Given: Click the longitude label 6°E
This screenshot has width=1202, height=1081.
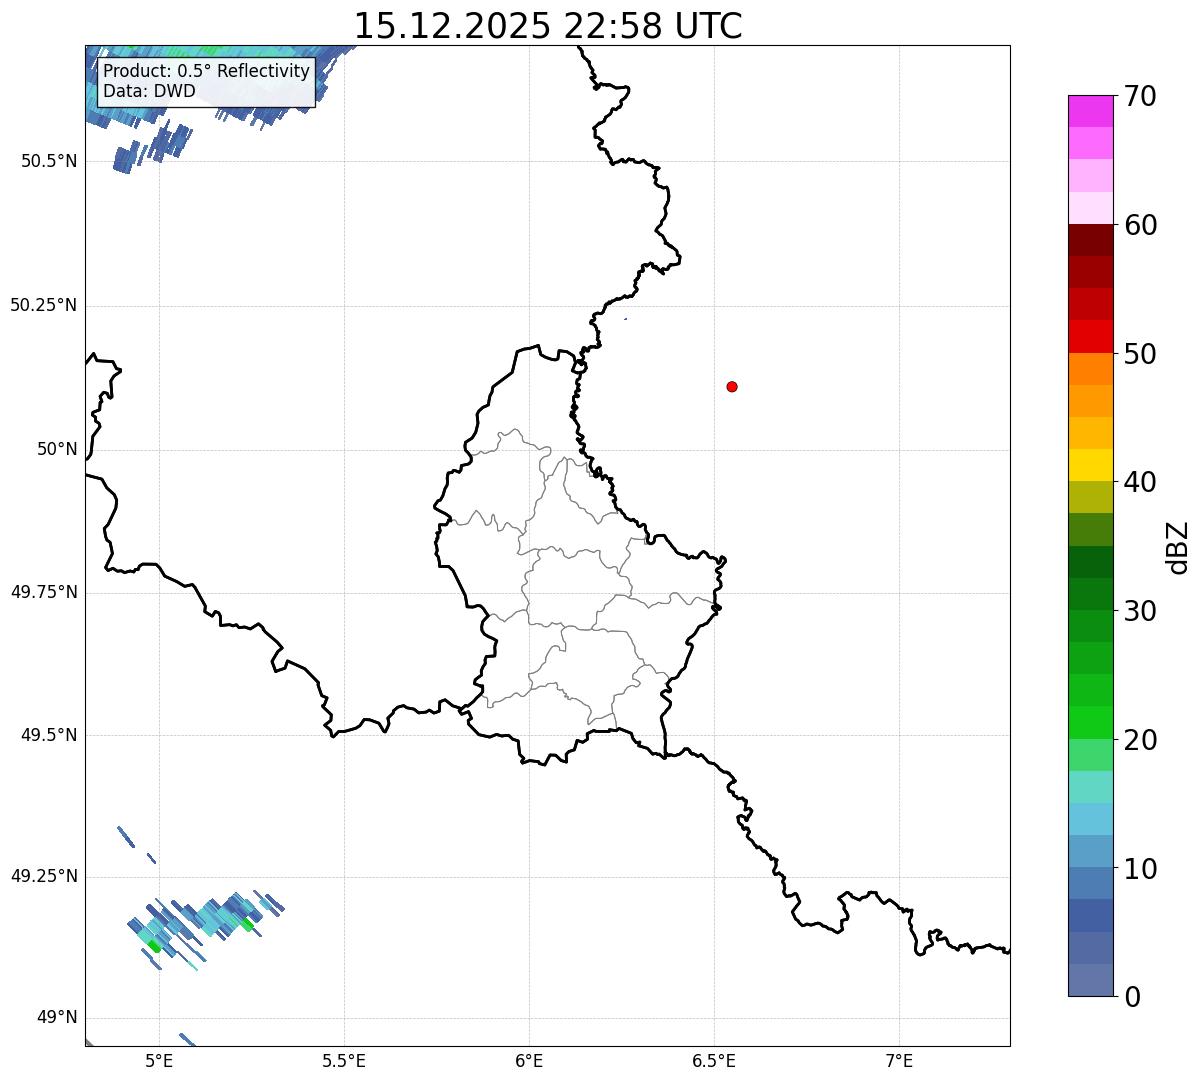Looking at the screenshot, I should tap(529, 1060).
